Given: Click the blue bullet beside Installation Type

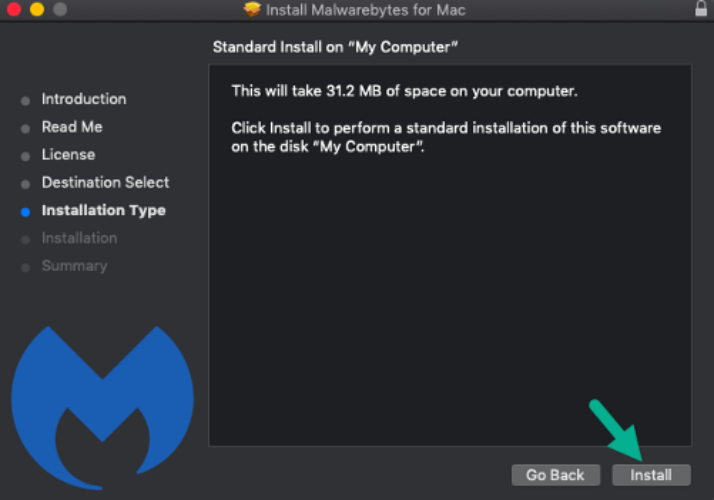Looking at the screenshot, I should [x=26, y=212].
